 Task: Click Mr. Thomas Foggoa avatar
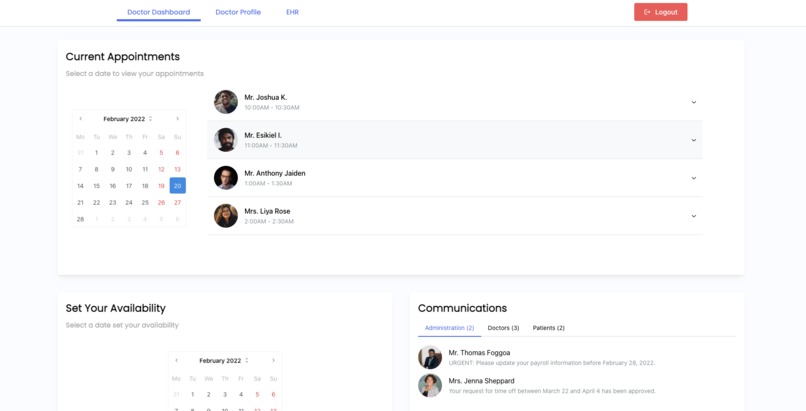pyautogui.click(x=430, y=357)
